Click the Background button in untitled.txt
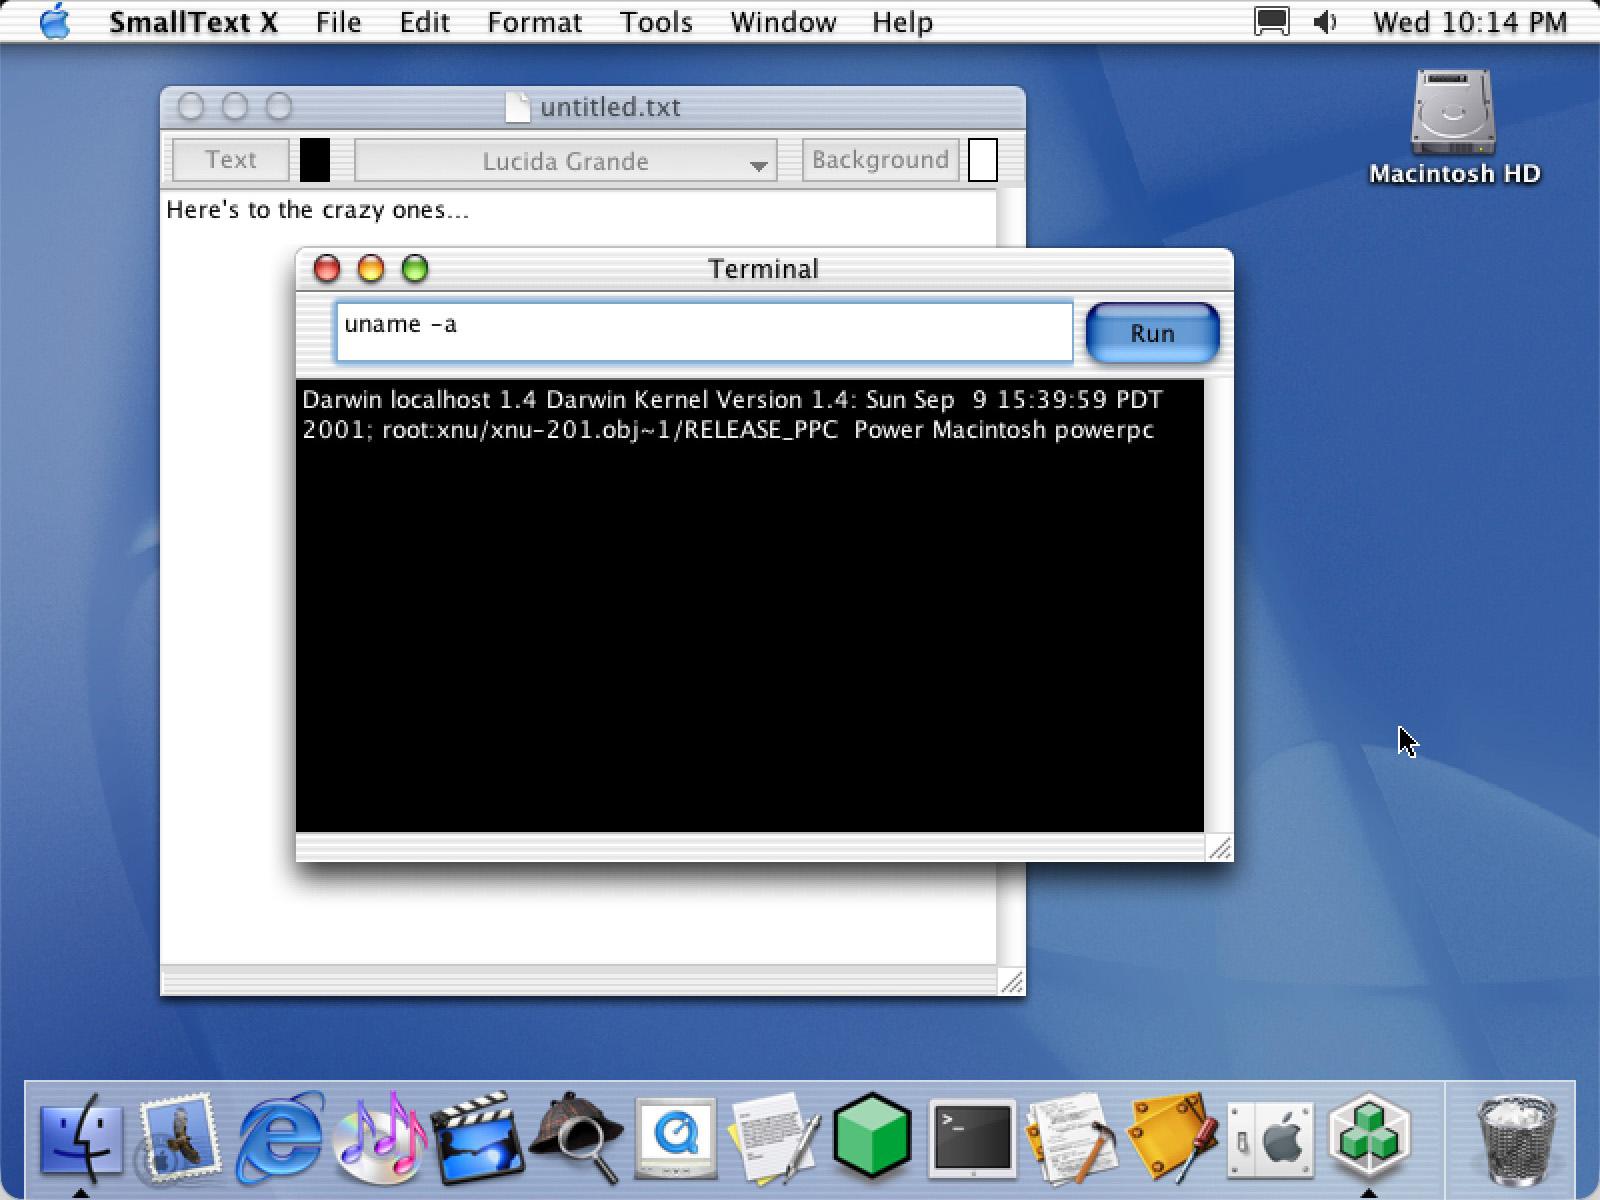 pos(880,160)
